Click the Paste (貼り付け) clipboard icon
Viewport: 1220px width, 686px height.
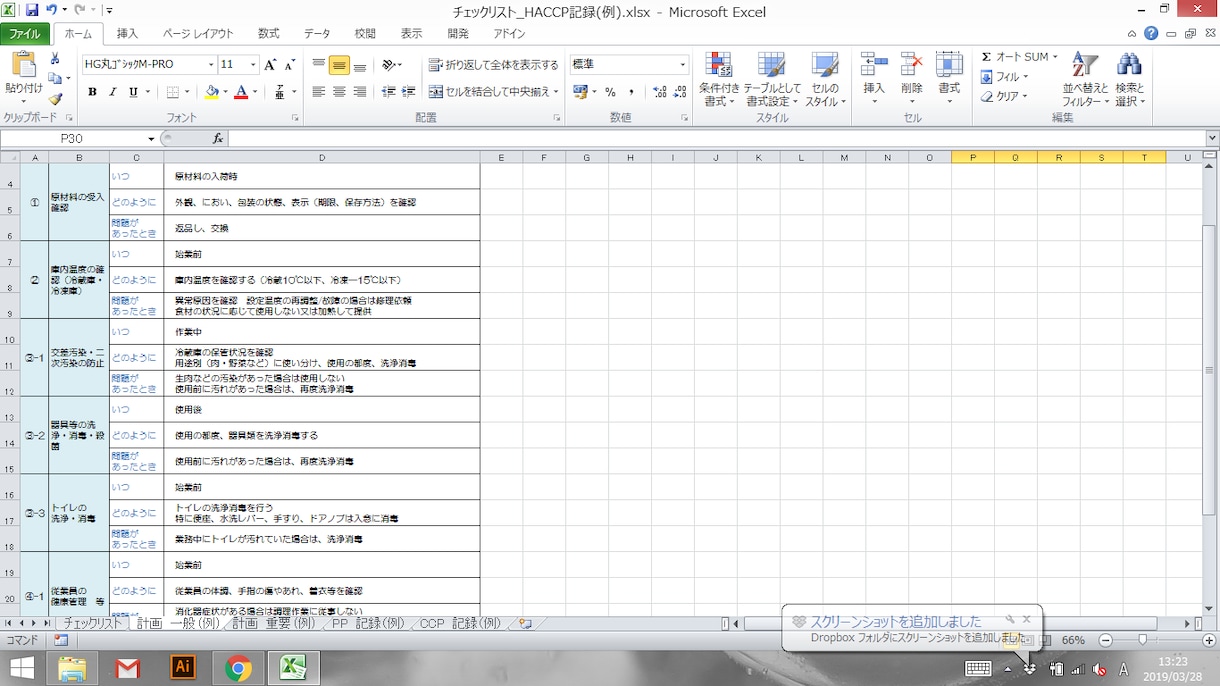click(23, 66)
